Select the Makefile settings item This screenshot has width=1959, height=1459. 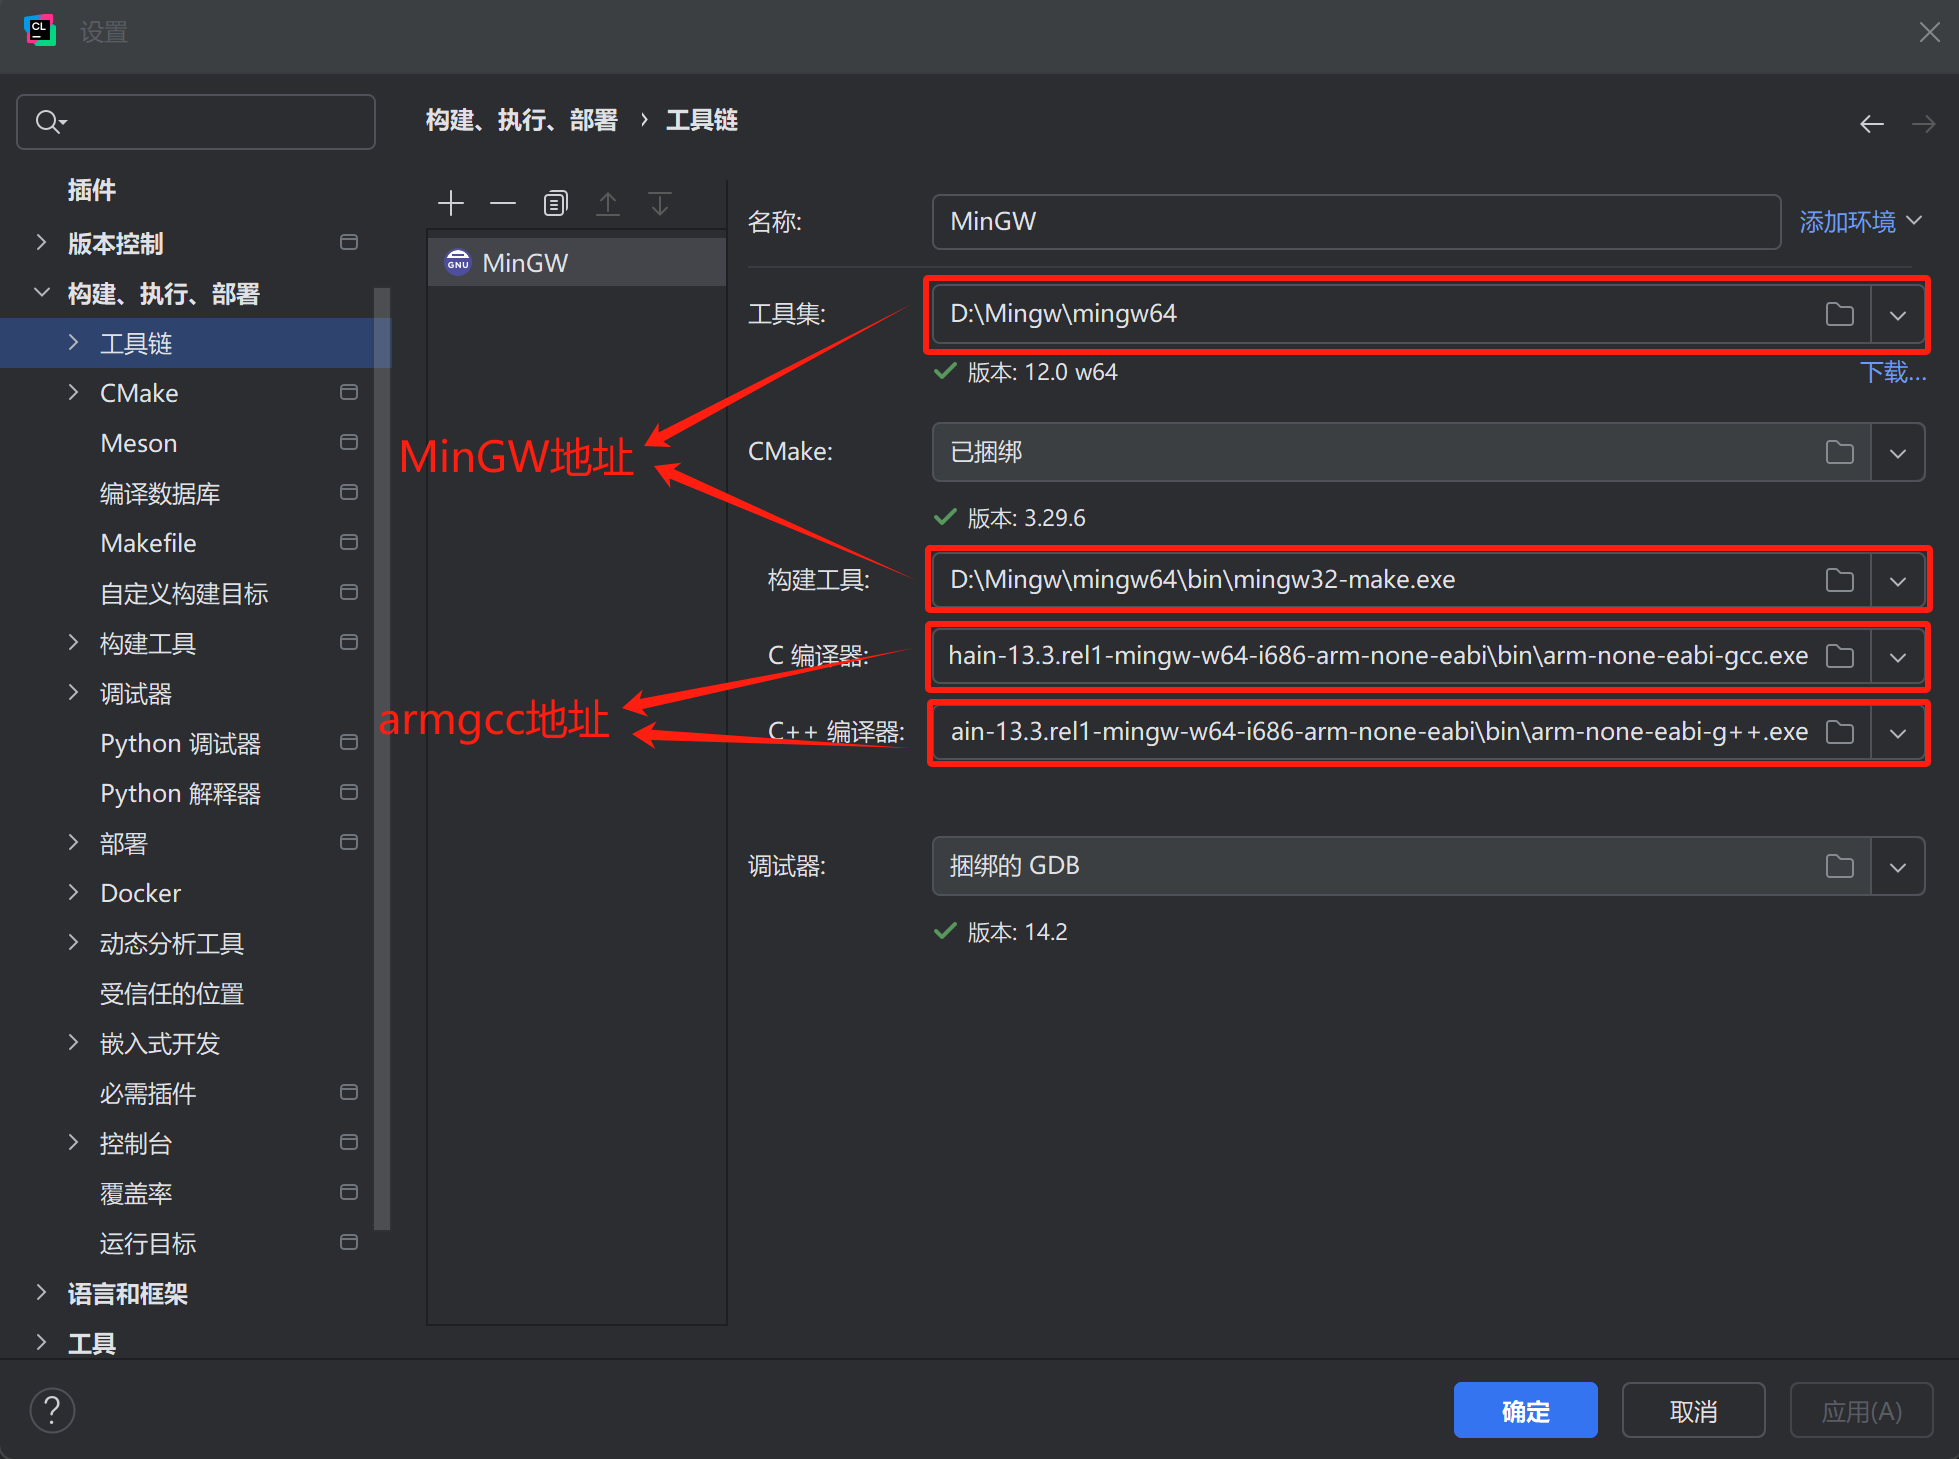click(148, 543)
